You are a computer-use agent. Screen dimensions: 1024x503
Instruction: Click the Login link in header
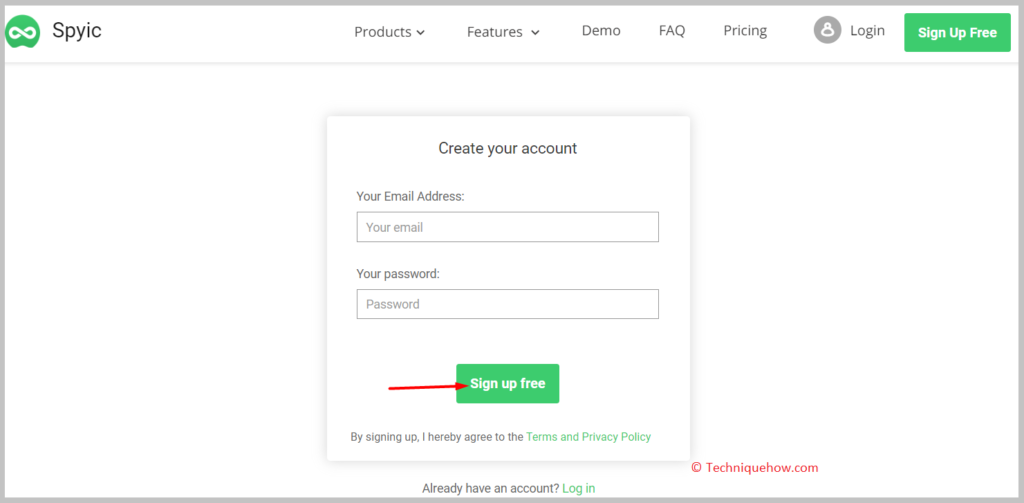(x=867, y=31)
